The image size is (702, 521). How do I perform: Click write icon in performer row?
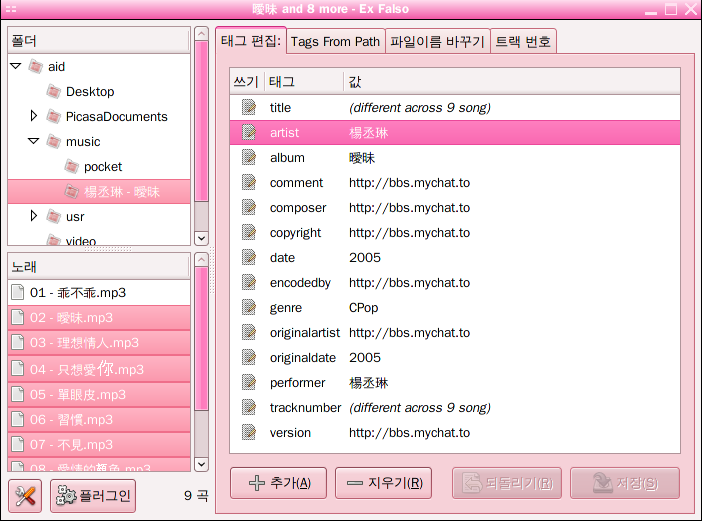[248, 383]
